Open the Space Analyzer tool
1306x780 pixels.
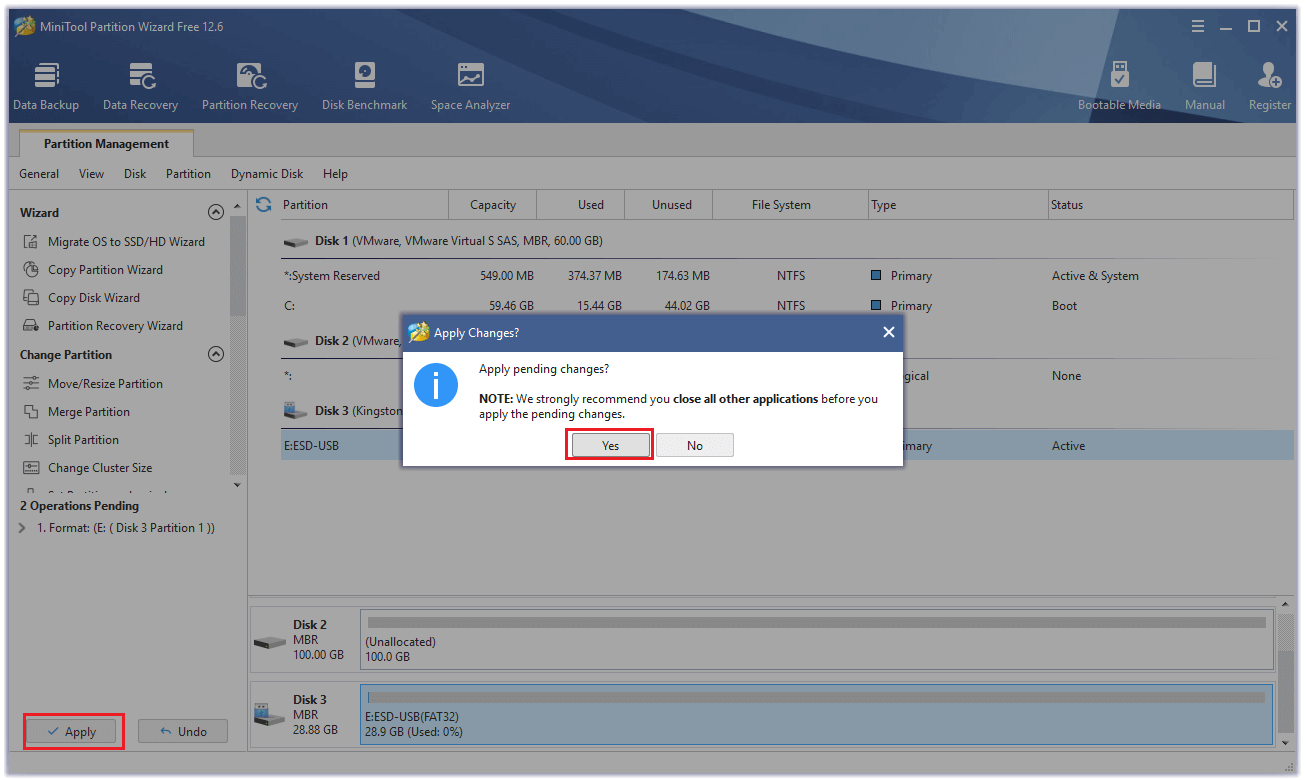470,86
